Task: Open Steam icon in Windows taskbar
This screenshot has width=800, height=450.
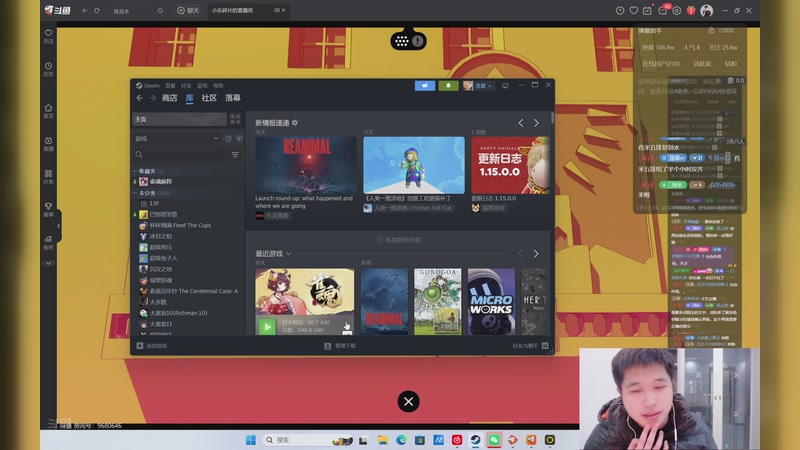Action: click(475, 440)
